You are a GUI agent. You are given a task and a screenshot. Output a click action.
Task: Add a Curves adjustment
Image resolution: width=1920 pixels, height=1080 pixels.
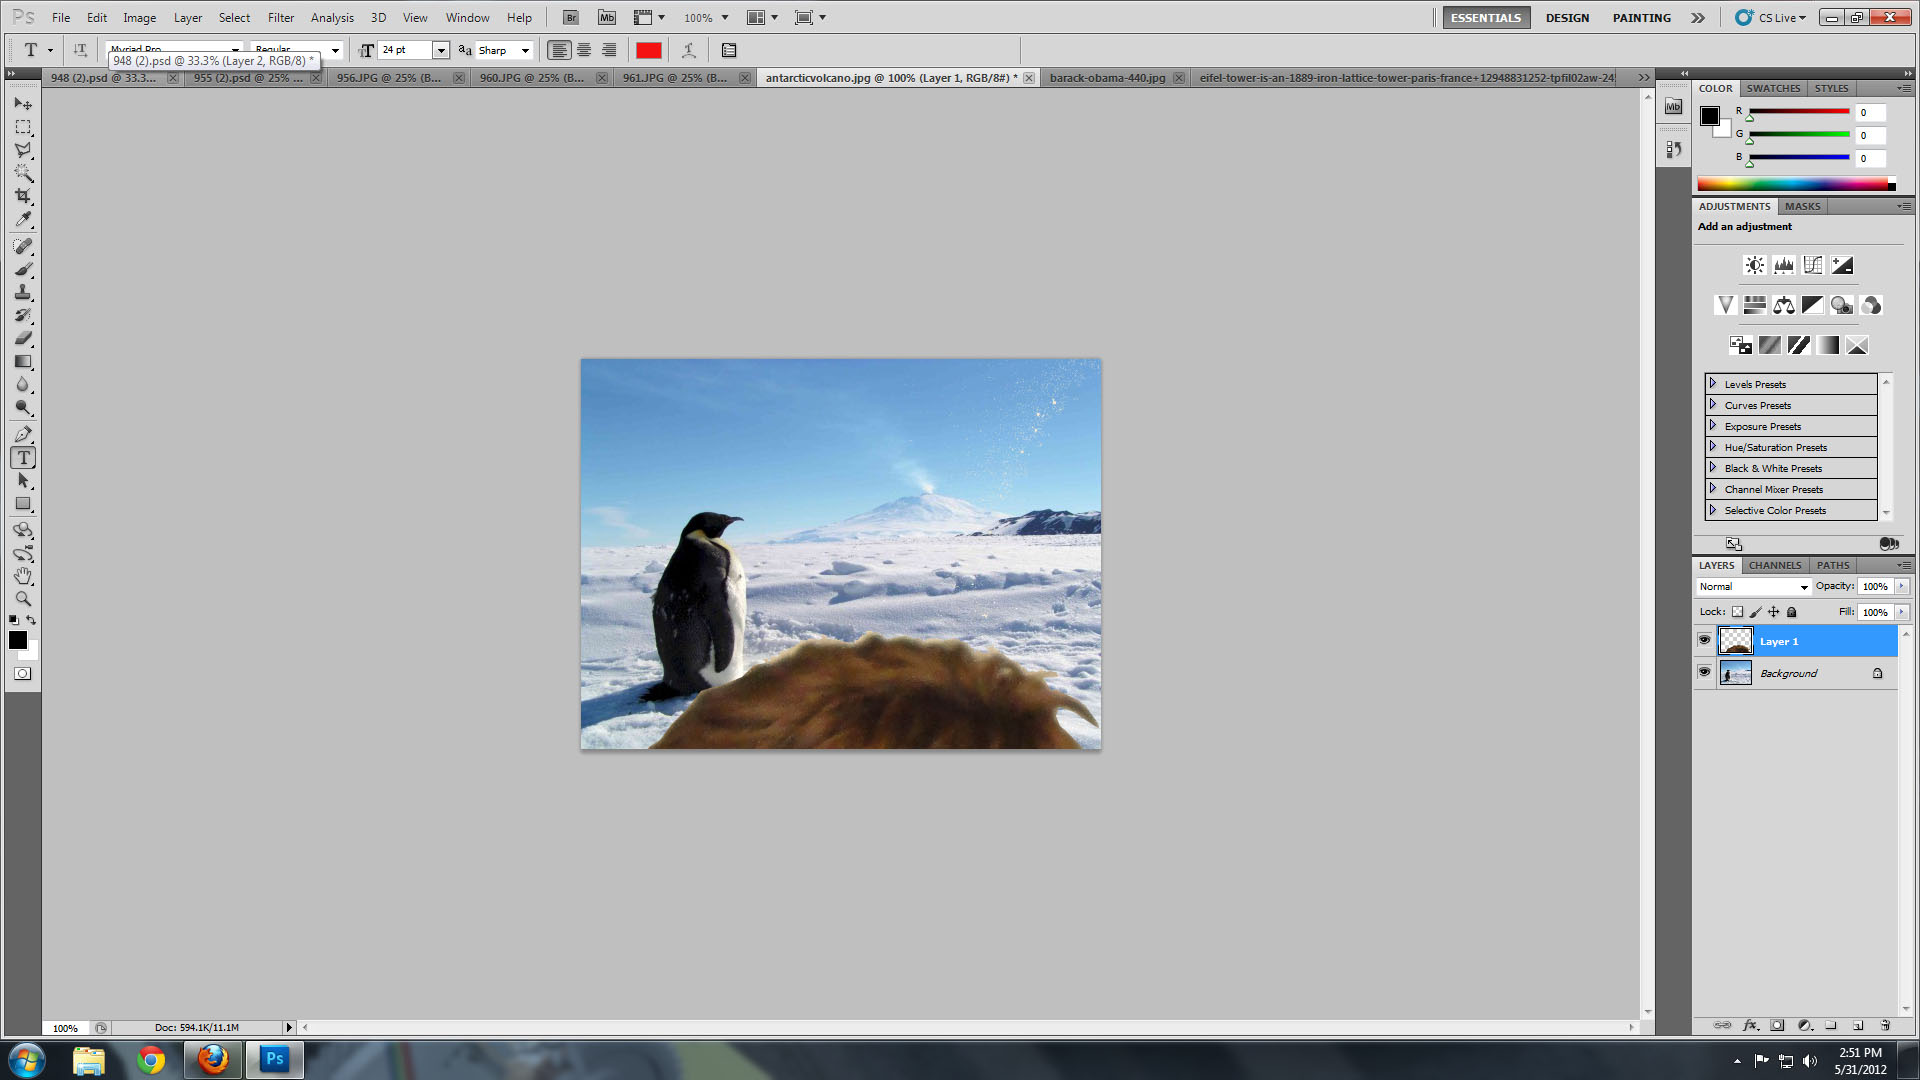tap(1813, 265)
